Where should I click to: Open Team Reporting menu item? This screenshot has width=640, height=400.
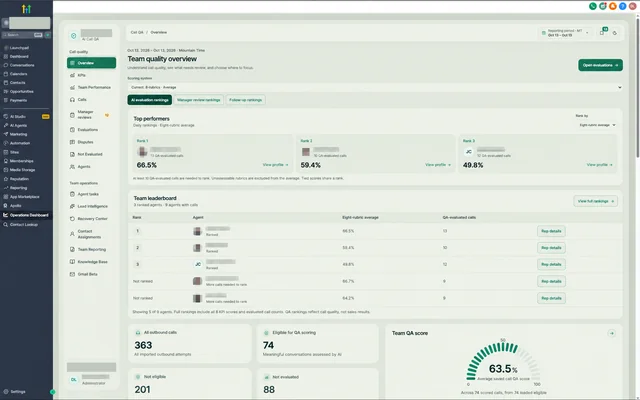coord(91,249)
